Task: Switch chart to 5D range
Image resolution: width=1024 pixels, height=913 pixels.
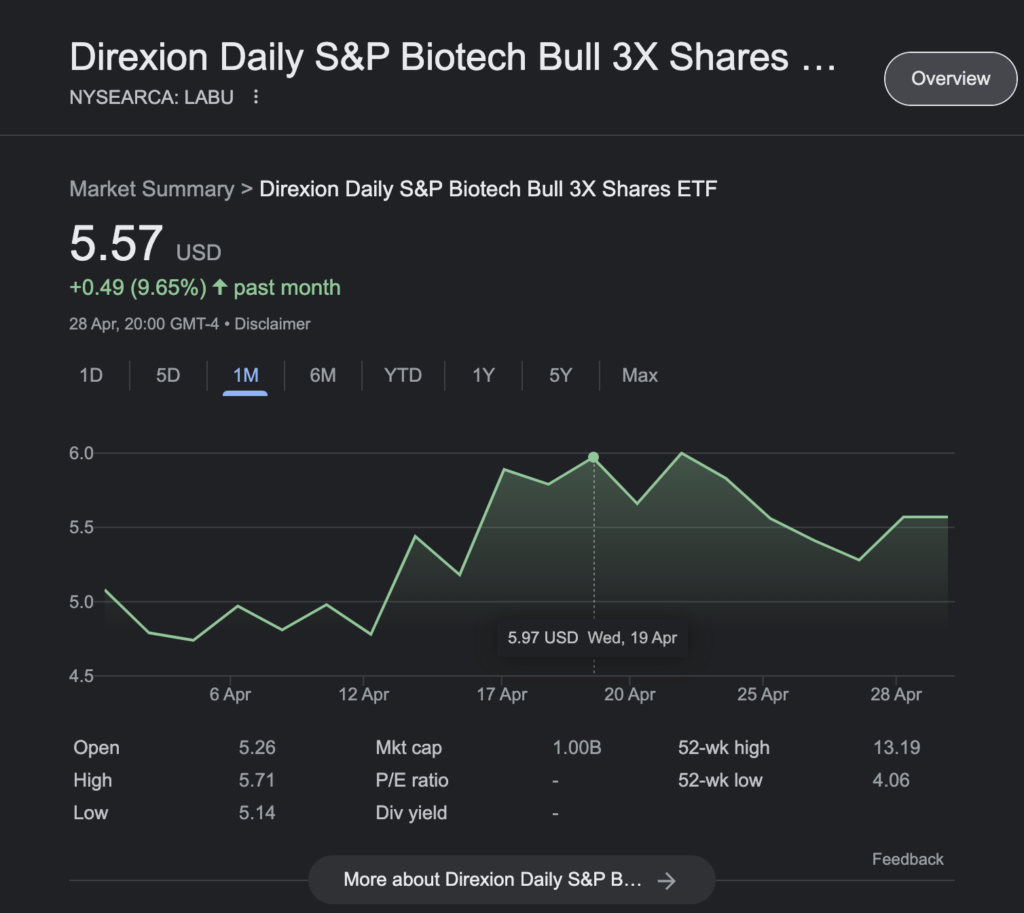Action: coord(168,376)
